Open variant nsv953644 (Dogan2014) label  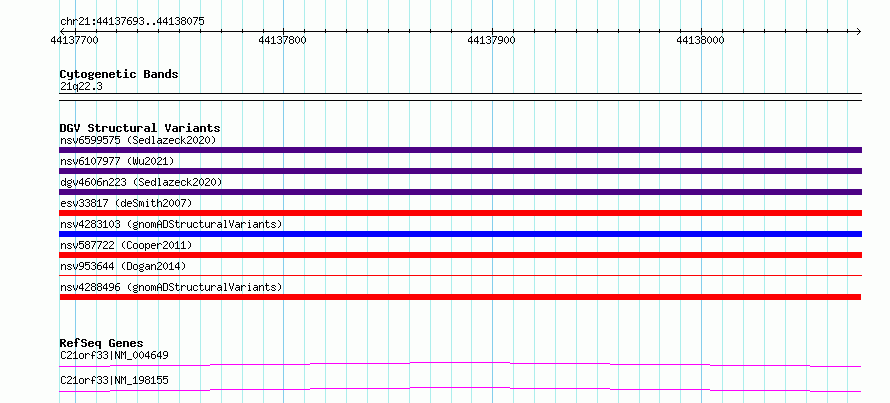coord(123,266)
